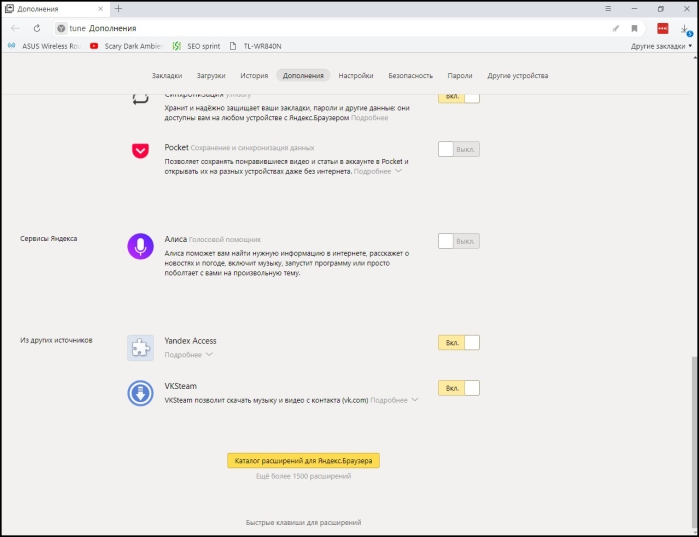
Task: Open the downloads arrow icon
Action: click(x=686, y=29)
